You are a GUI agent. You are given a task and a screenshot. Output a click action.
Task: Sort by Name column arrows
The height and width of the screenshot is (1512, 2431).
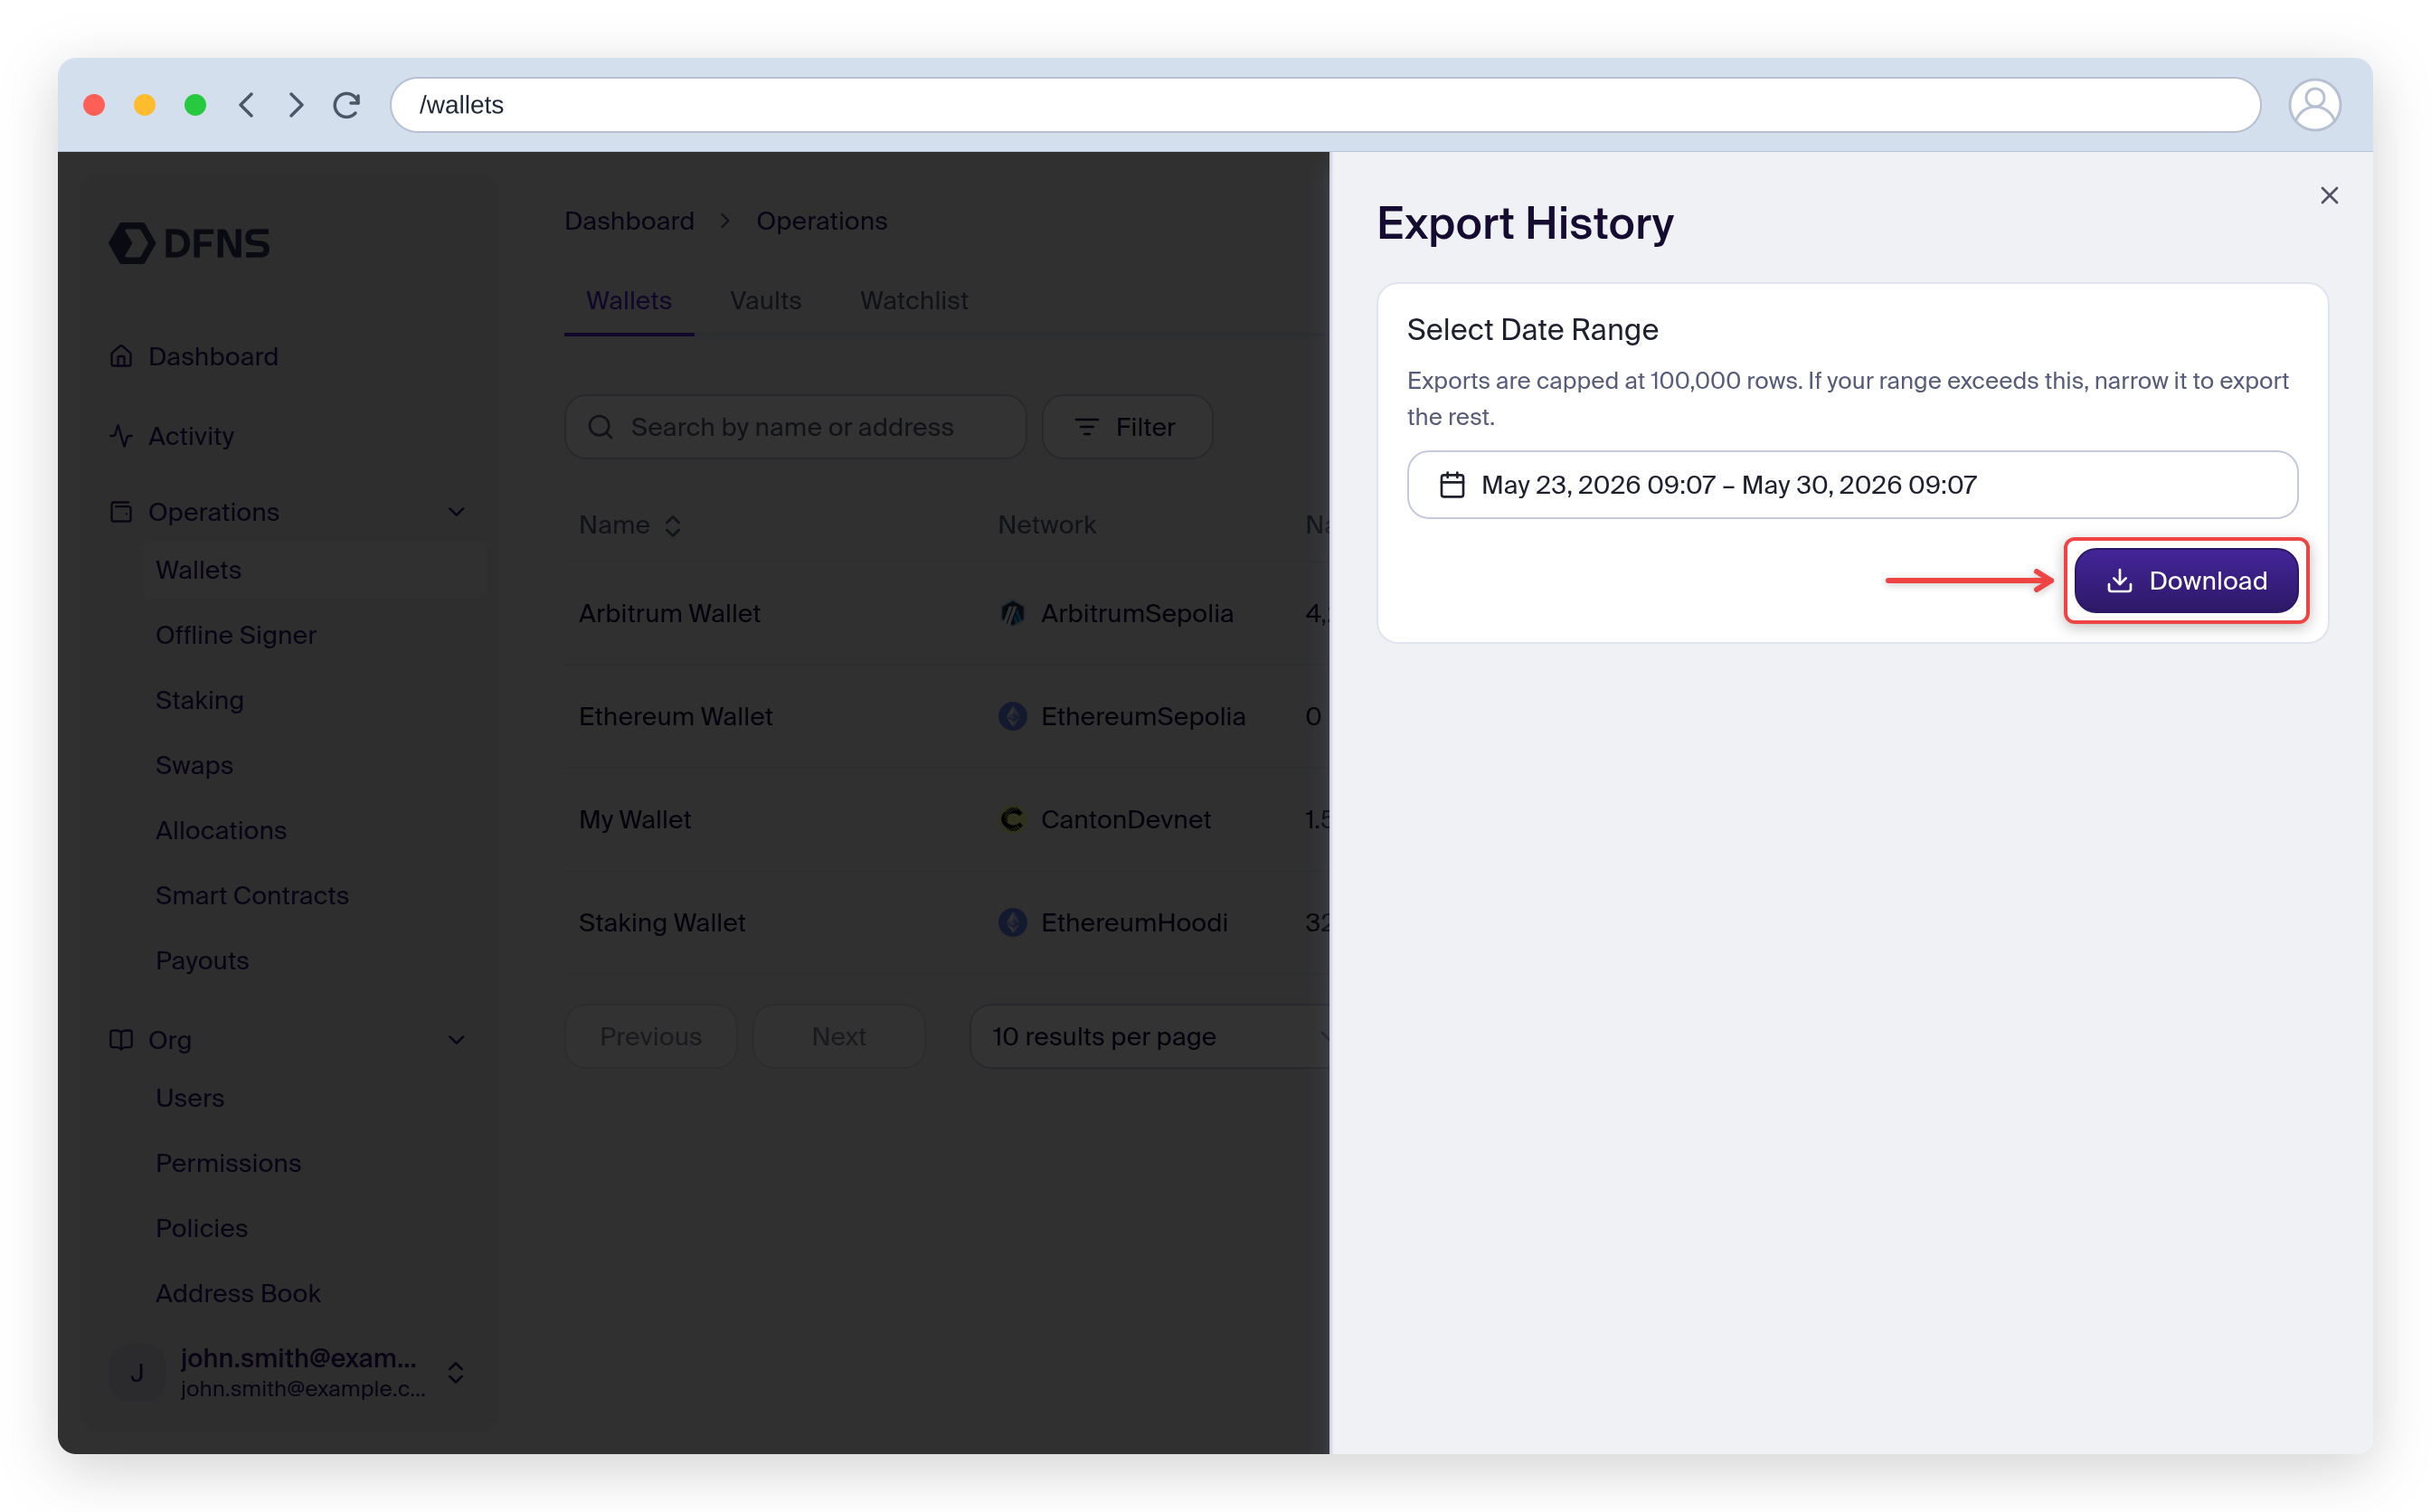(672, 526)
